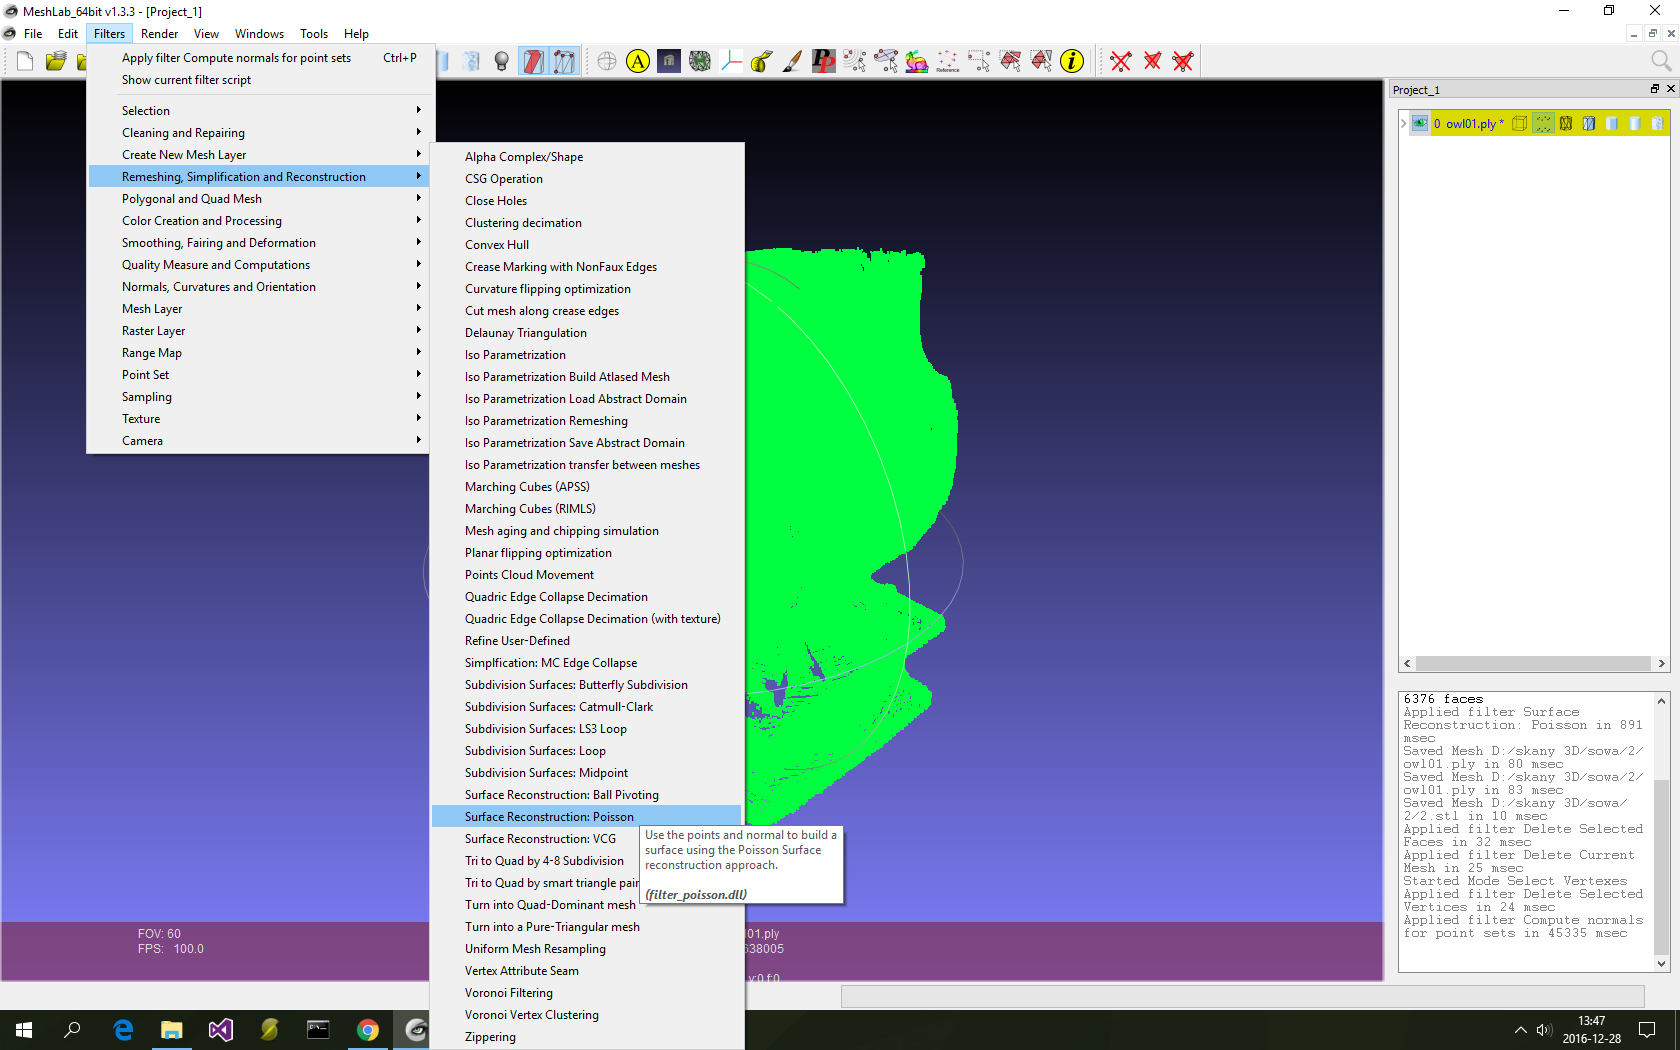Open the Windows Start menu

24,1029
